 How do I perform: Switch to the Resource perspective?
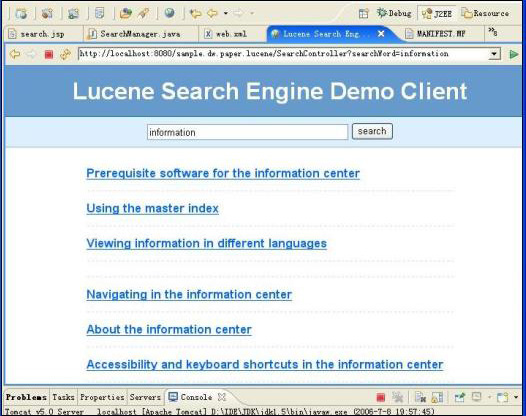click(485, 13)
